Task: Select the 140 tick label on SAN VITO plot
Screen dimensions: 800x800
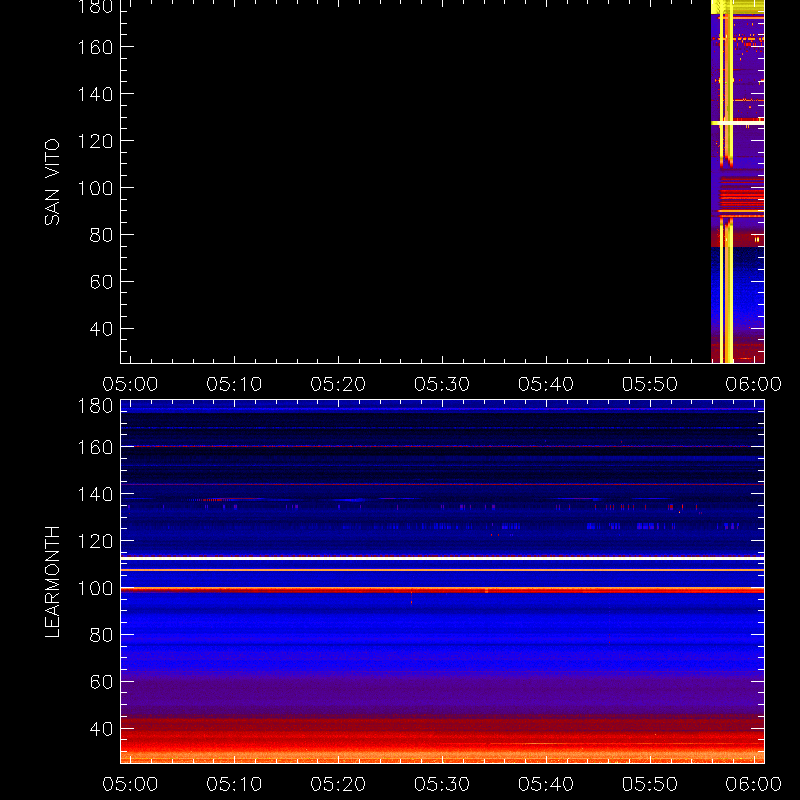Action: click(x=95, y=94)
